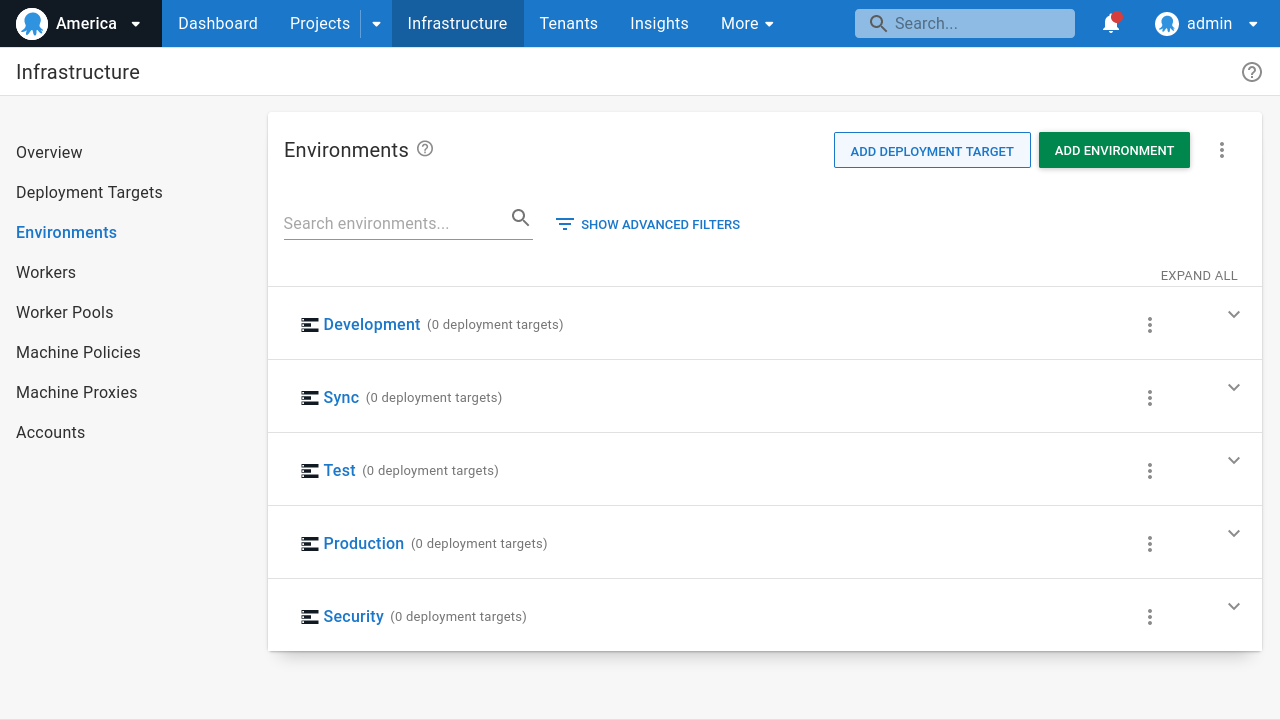The width and height of the screenshot is (1280, 720).
Task: Open overflow menu next to Add Environment
Action: 1221,150
